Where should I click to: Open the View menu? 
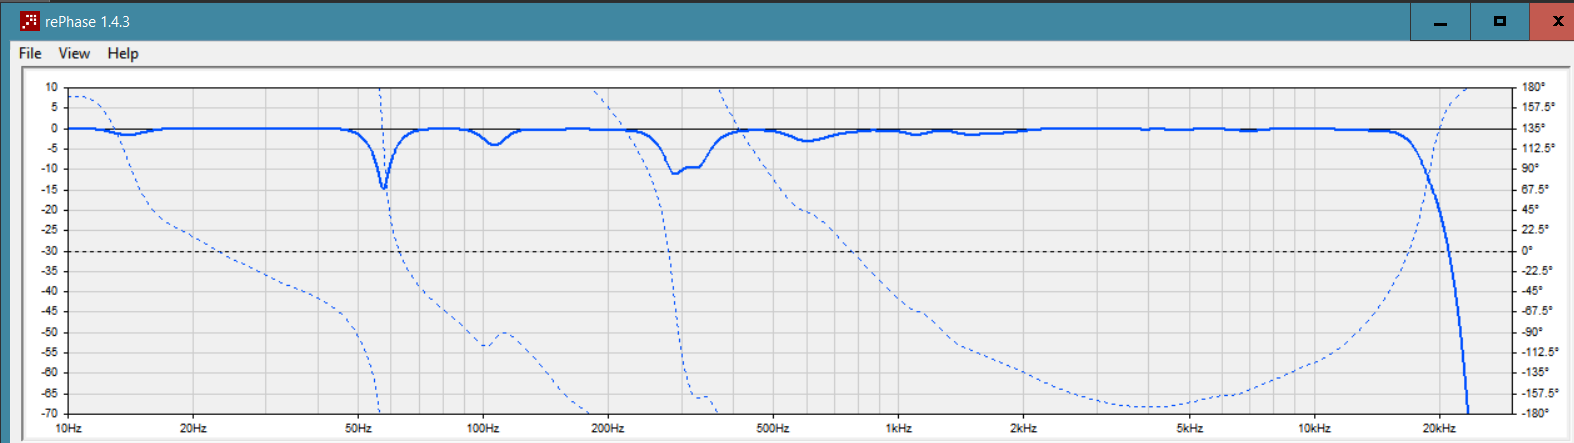click(74, 54)
